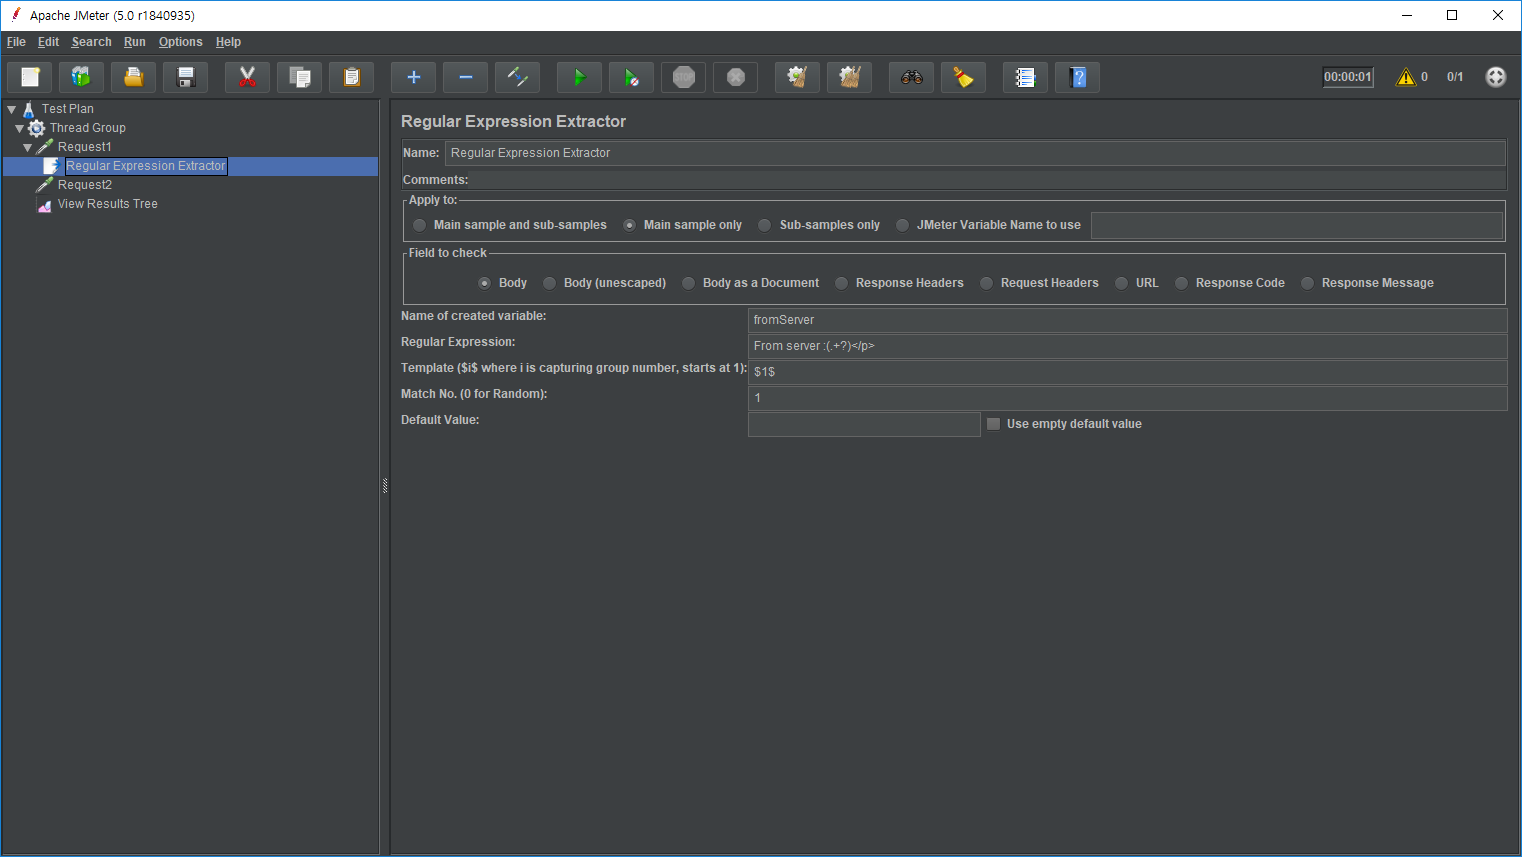Open the Edit menu
1522x857 pixels.
[x=48, y=42]
